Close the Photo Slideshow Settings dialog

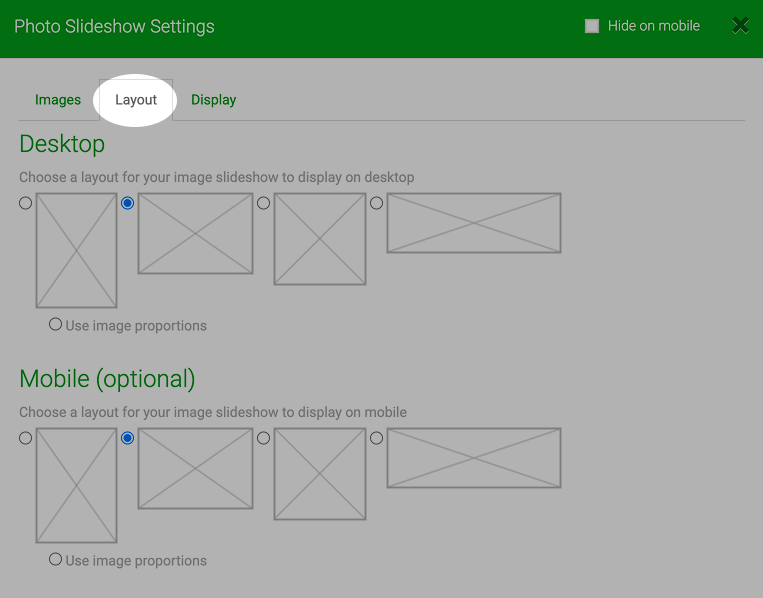[740, 26]
